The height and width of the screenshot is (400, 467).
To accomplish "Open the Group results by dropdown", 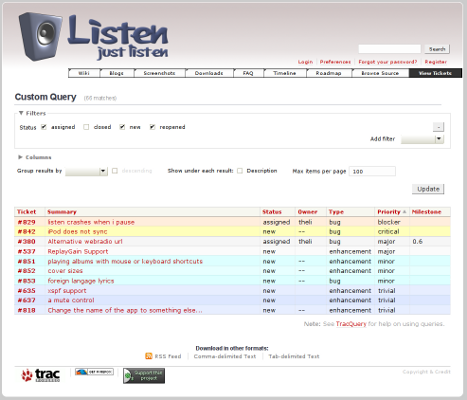I will [x=86, y=171].
